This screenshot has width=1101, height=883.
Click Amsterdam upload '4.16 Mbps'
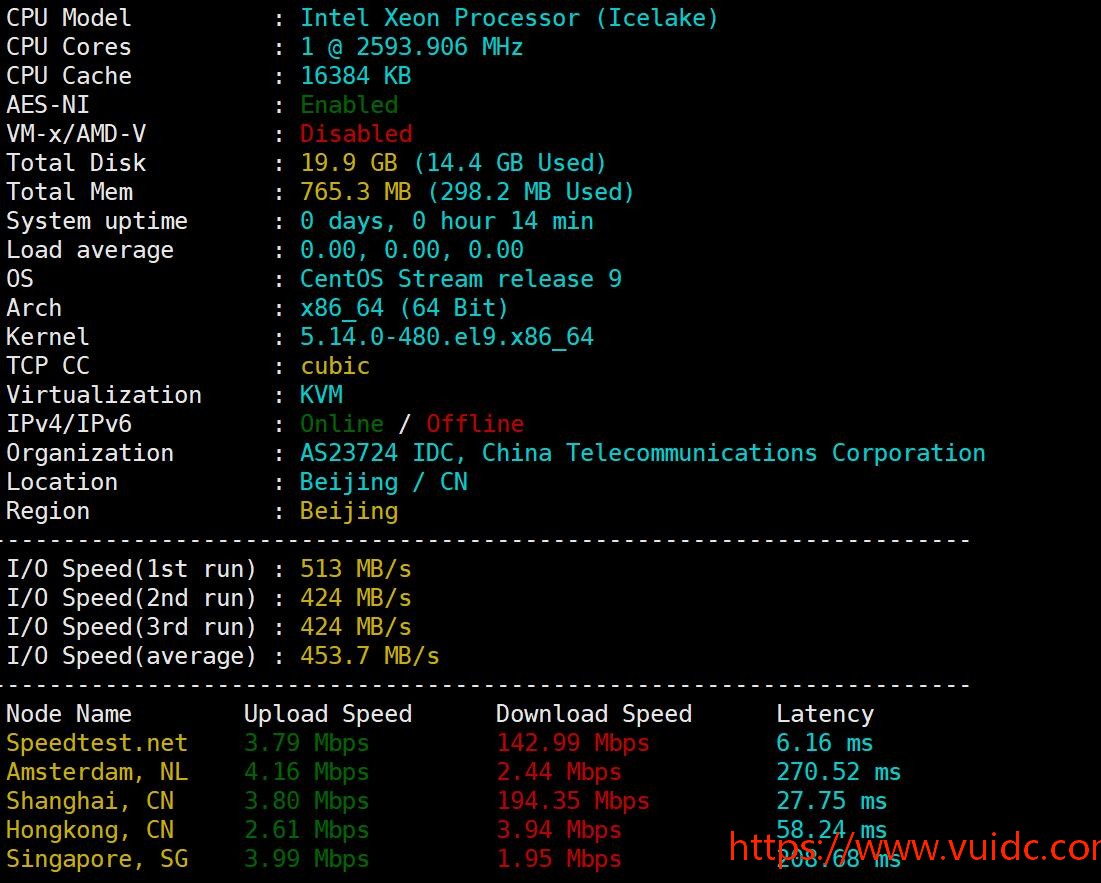coord(307,772)
